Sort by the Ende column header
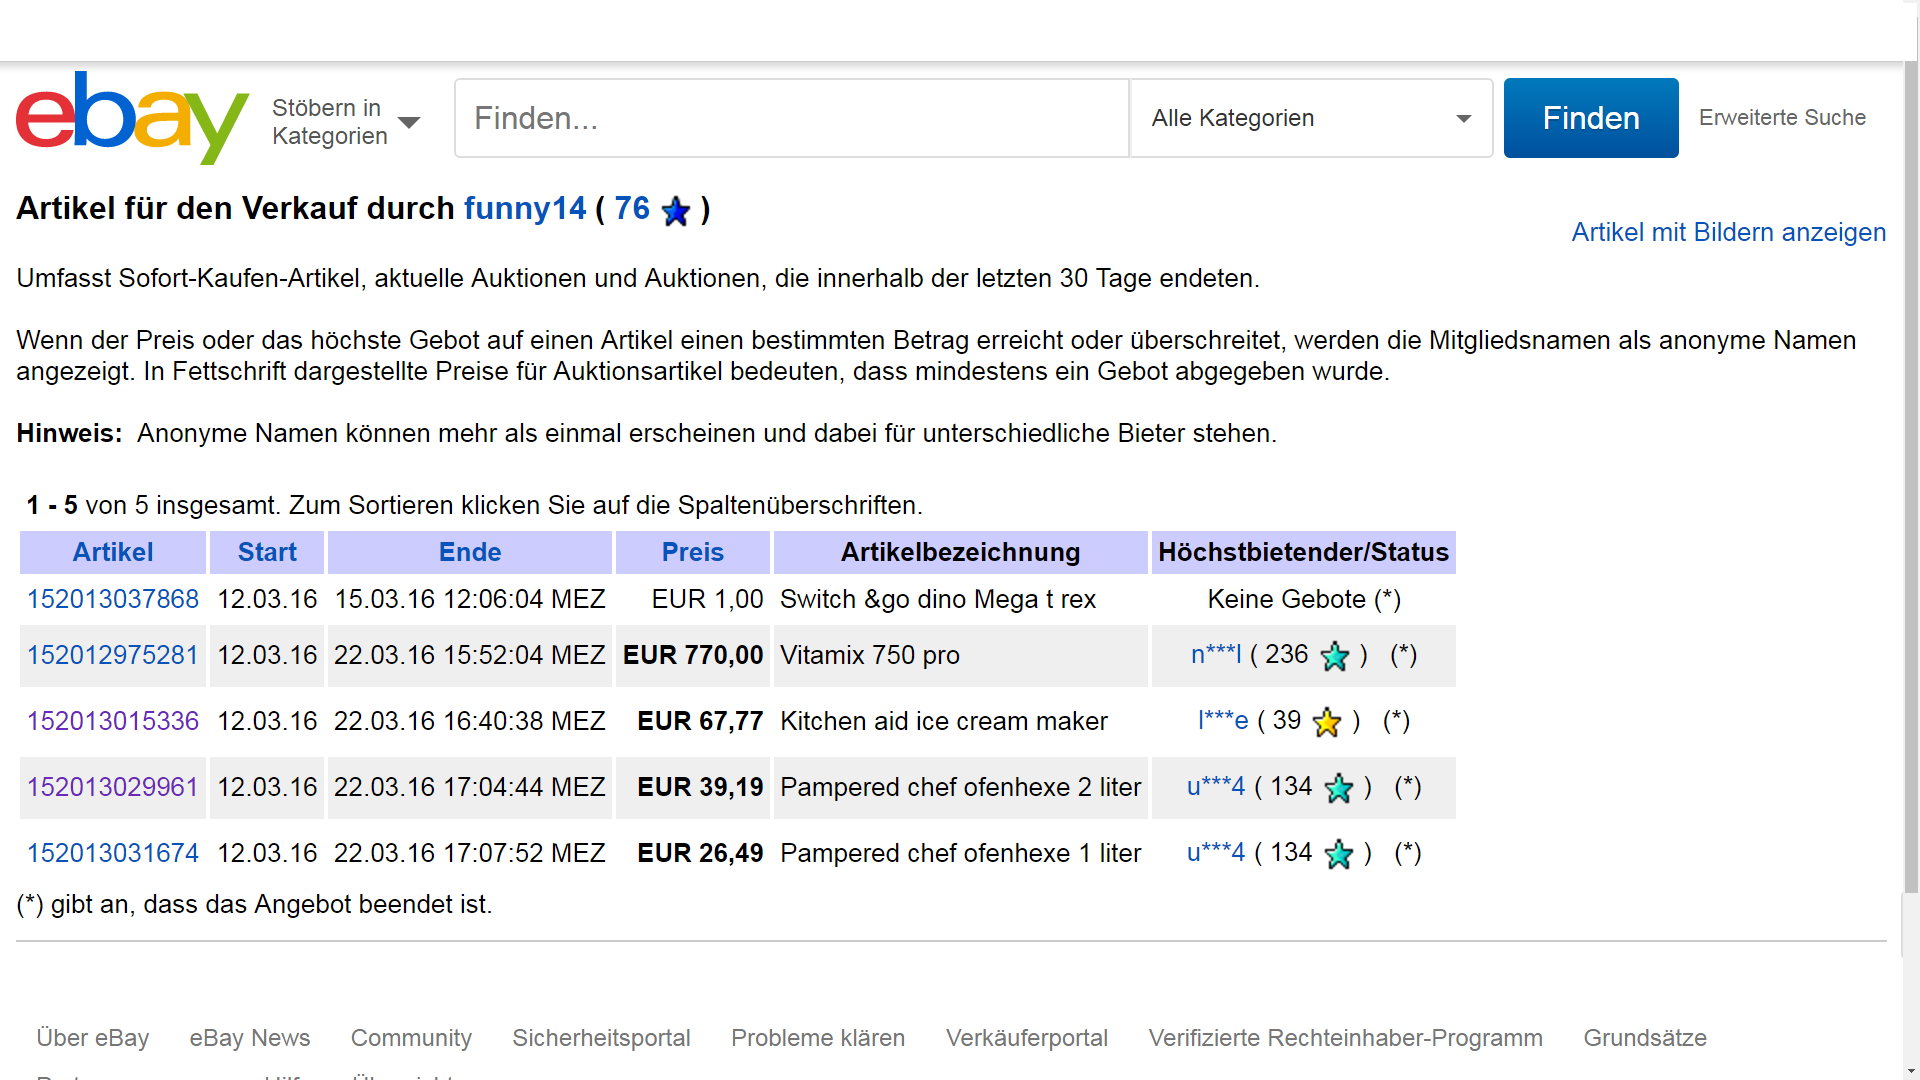The image size is (1920, 1080). pos(470,552)
